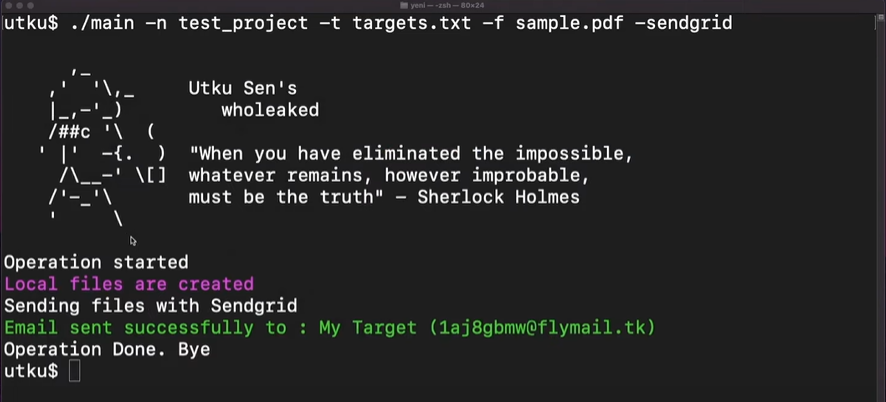Click the magenta 'Local files are created' line
Image resolution: width=886 pixels, height=402 pixels.
129,284
